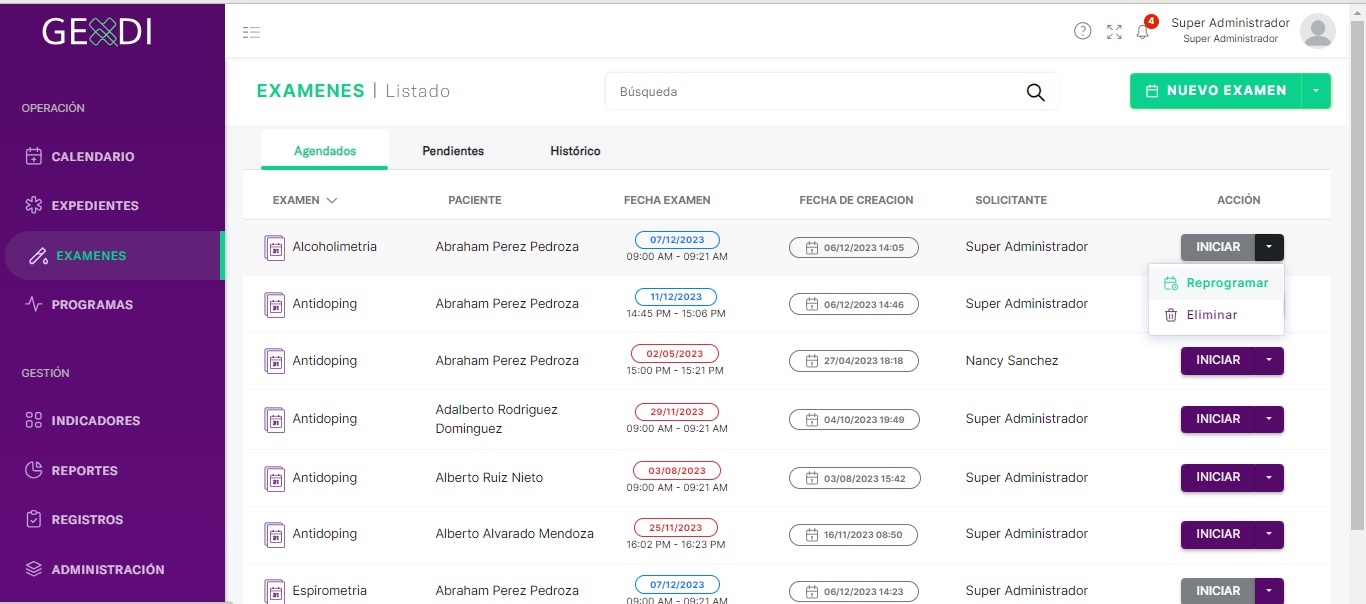Click the Alcoholimetria exam row icon
The height and width of the screenshot is (604, 1366).
click(x=274, y=247)
